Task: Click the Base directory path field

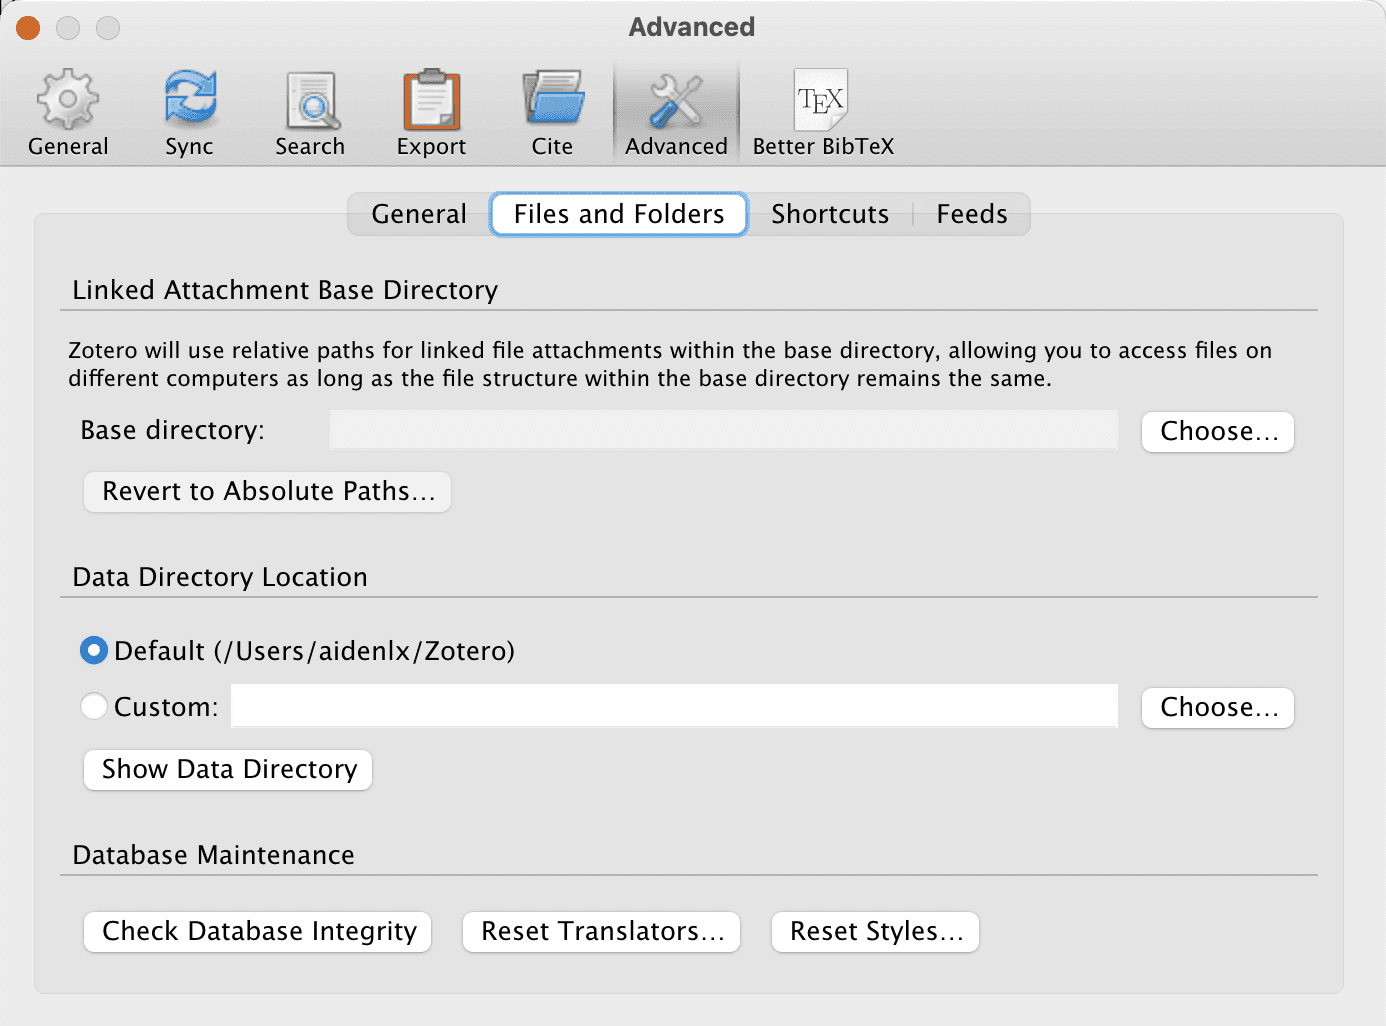Action: [724, 430]
